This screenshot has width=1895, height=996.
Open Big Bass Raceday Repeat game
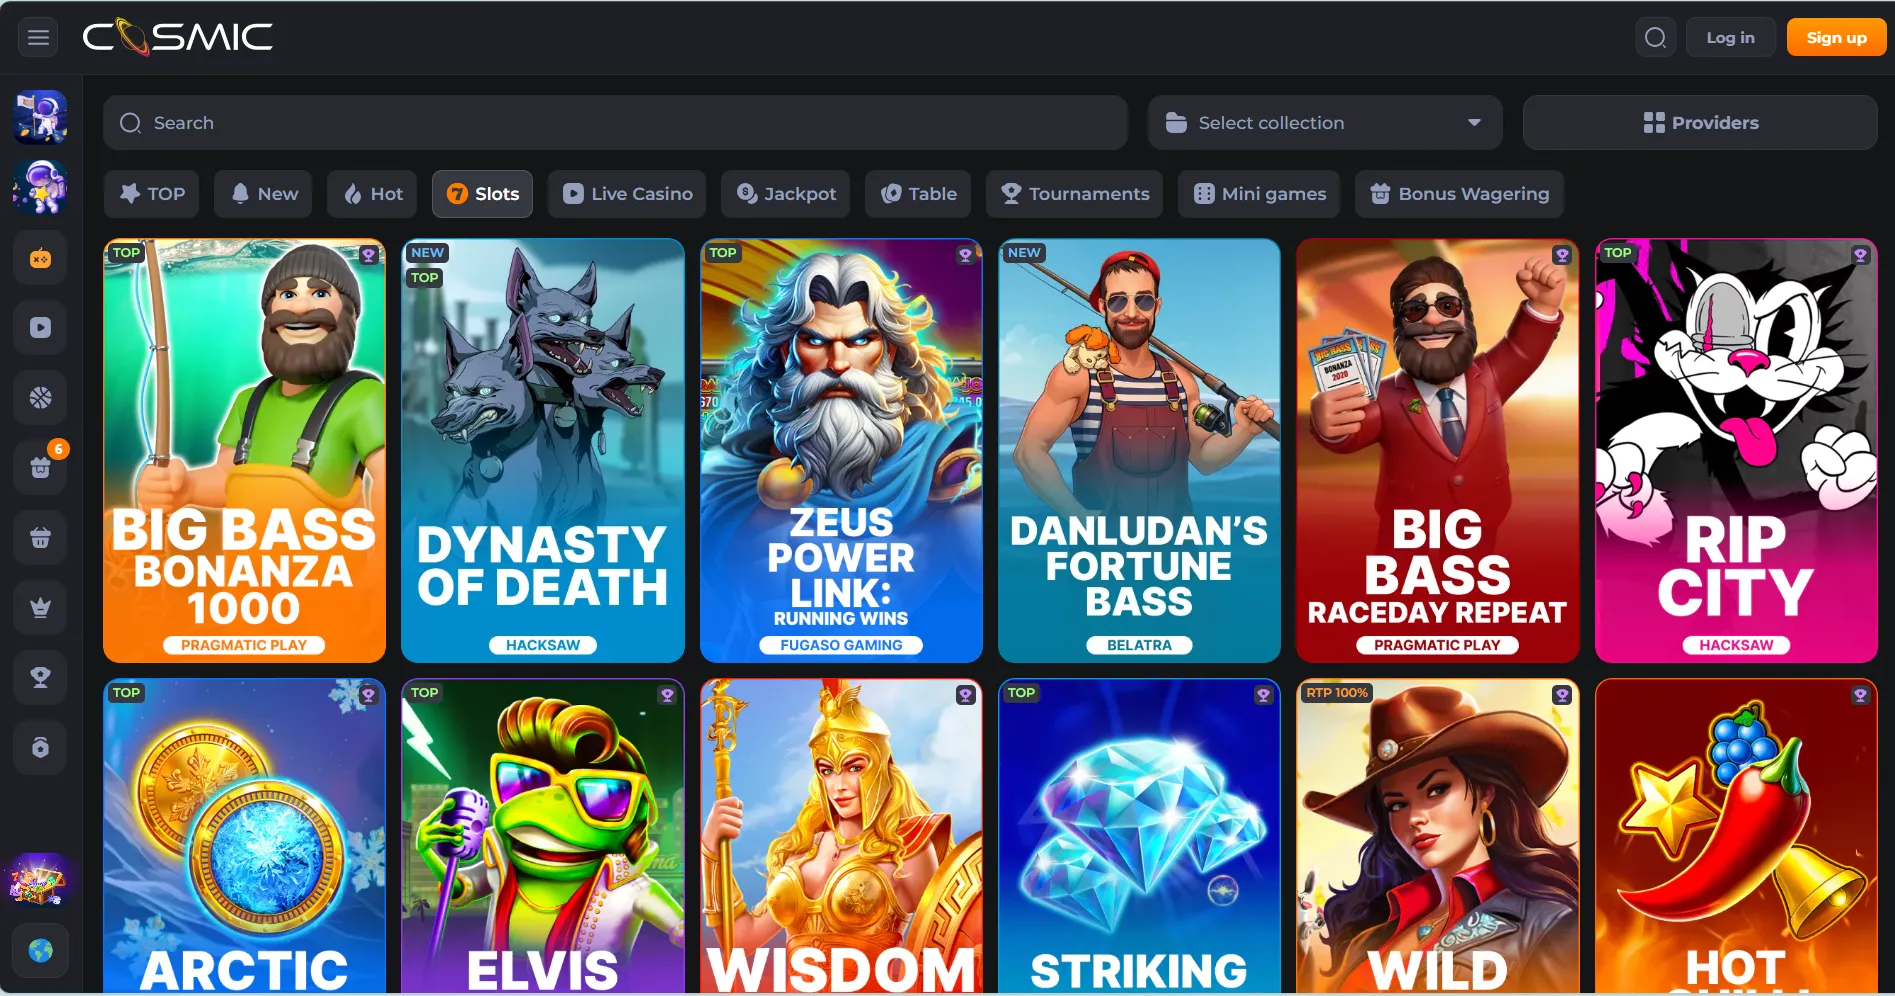tap(1437, 450)
